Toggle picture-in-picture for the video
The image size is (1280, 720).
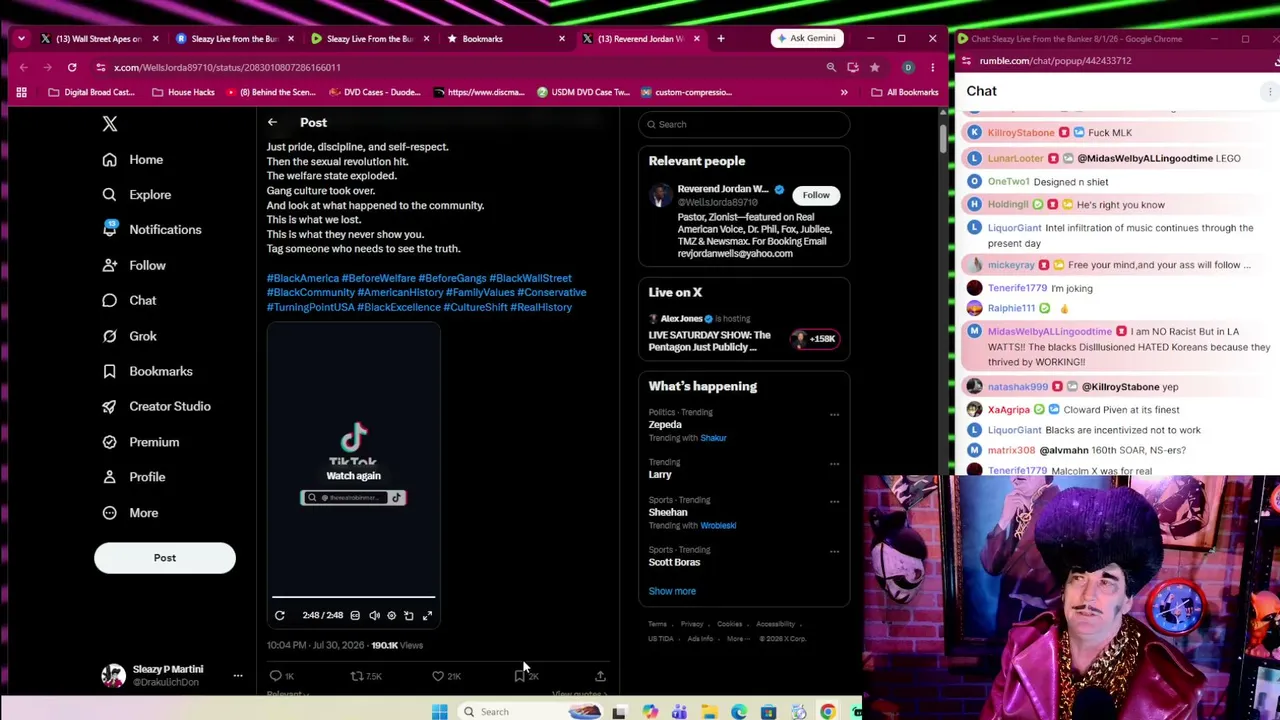coord(409,616)
